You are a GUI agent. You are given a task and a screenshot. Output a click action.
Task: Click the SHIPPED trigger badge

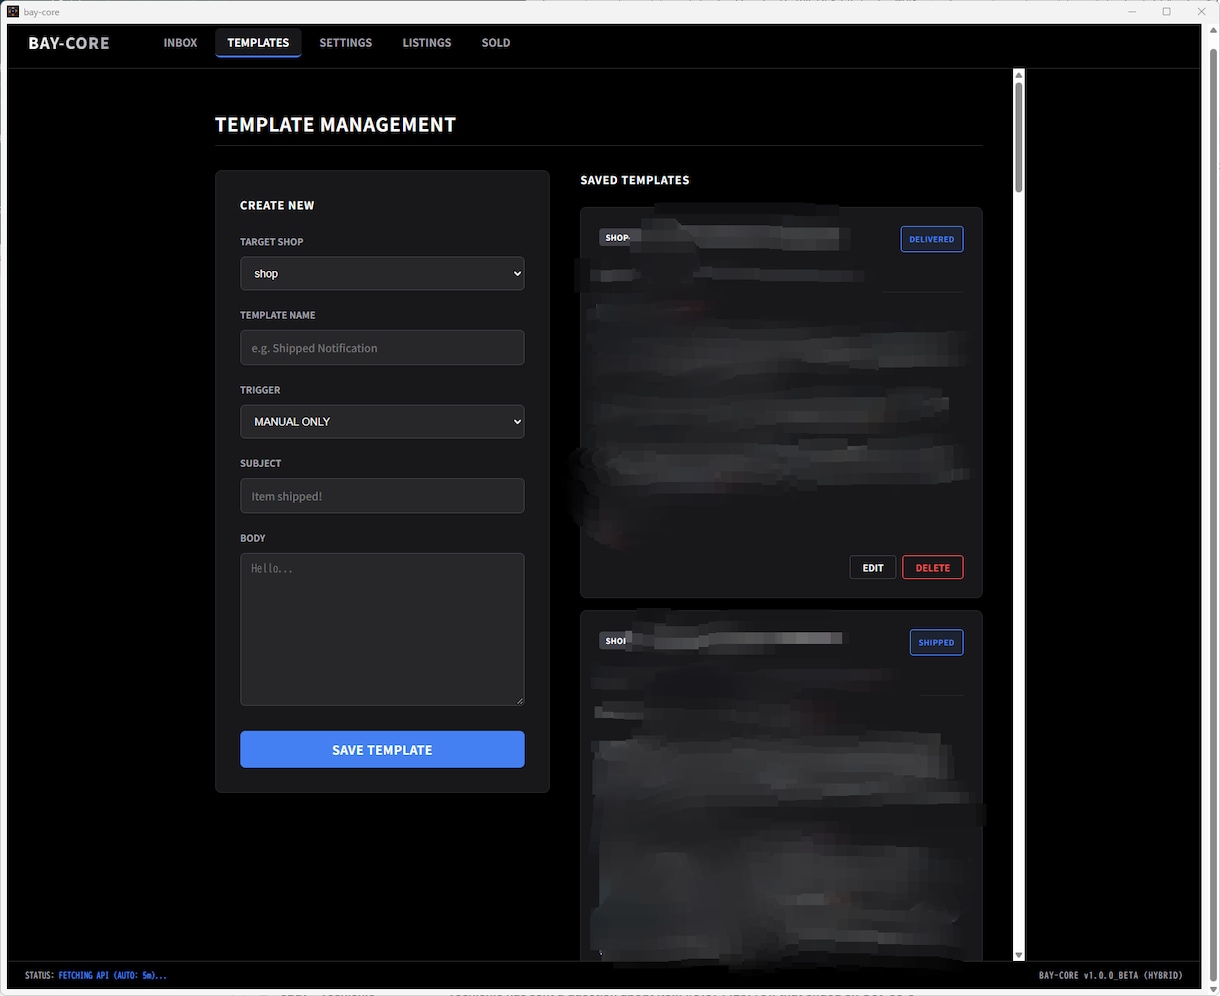point(936,642)
